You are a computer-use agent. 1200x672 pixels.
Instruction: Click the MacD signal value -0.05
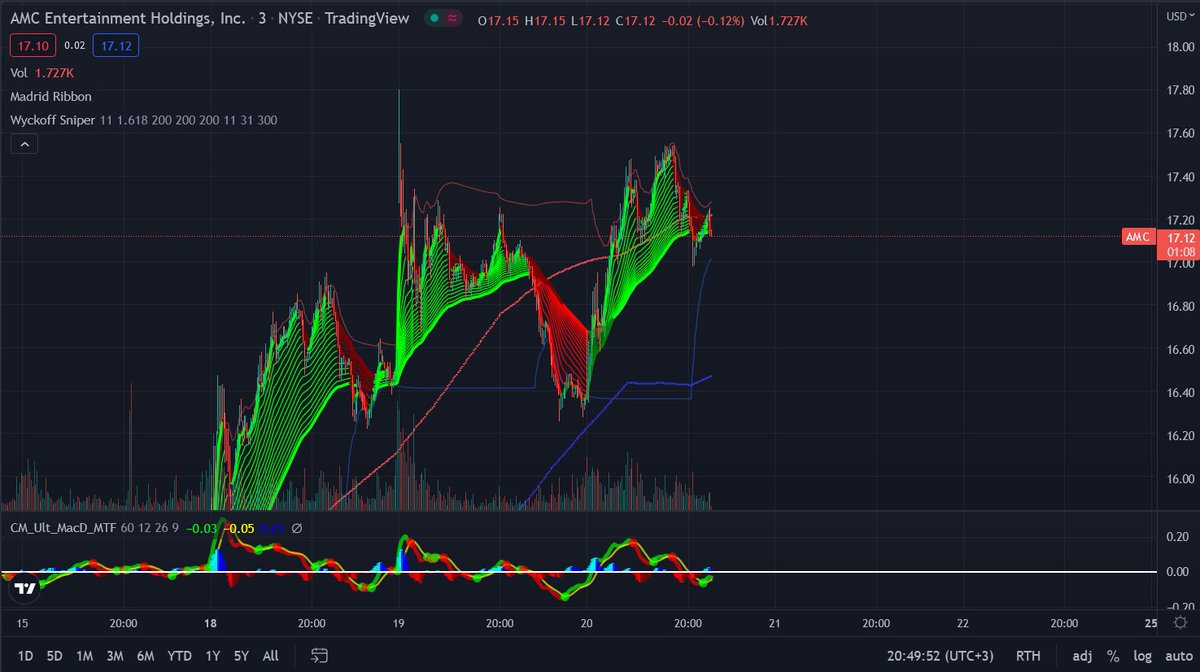238,529
